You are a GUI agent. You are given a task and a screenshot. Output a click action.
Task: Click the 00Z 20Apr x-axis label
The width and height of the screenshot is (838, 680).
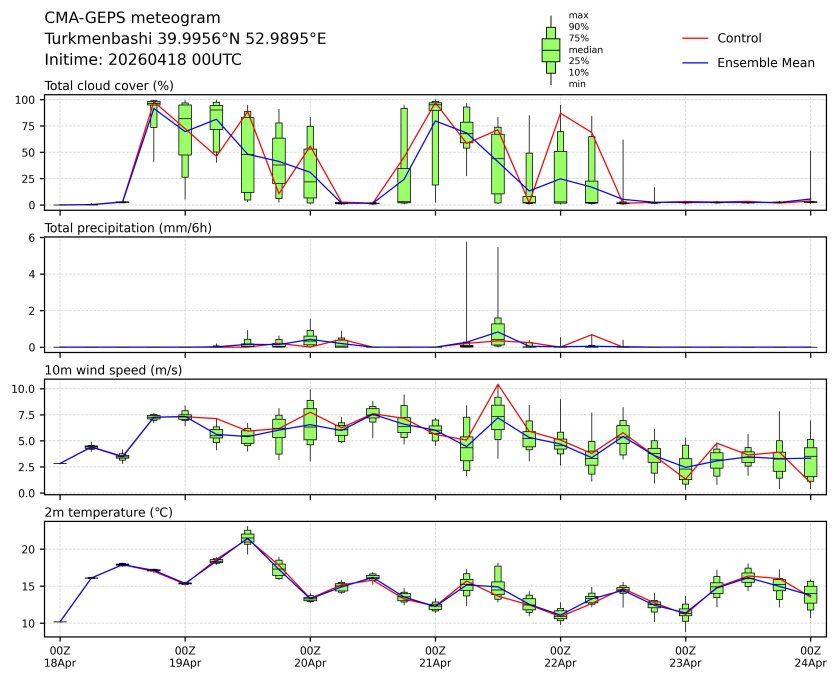(x=310, y=656)
